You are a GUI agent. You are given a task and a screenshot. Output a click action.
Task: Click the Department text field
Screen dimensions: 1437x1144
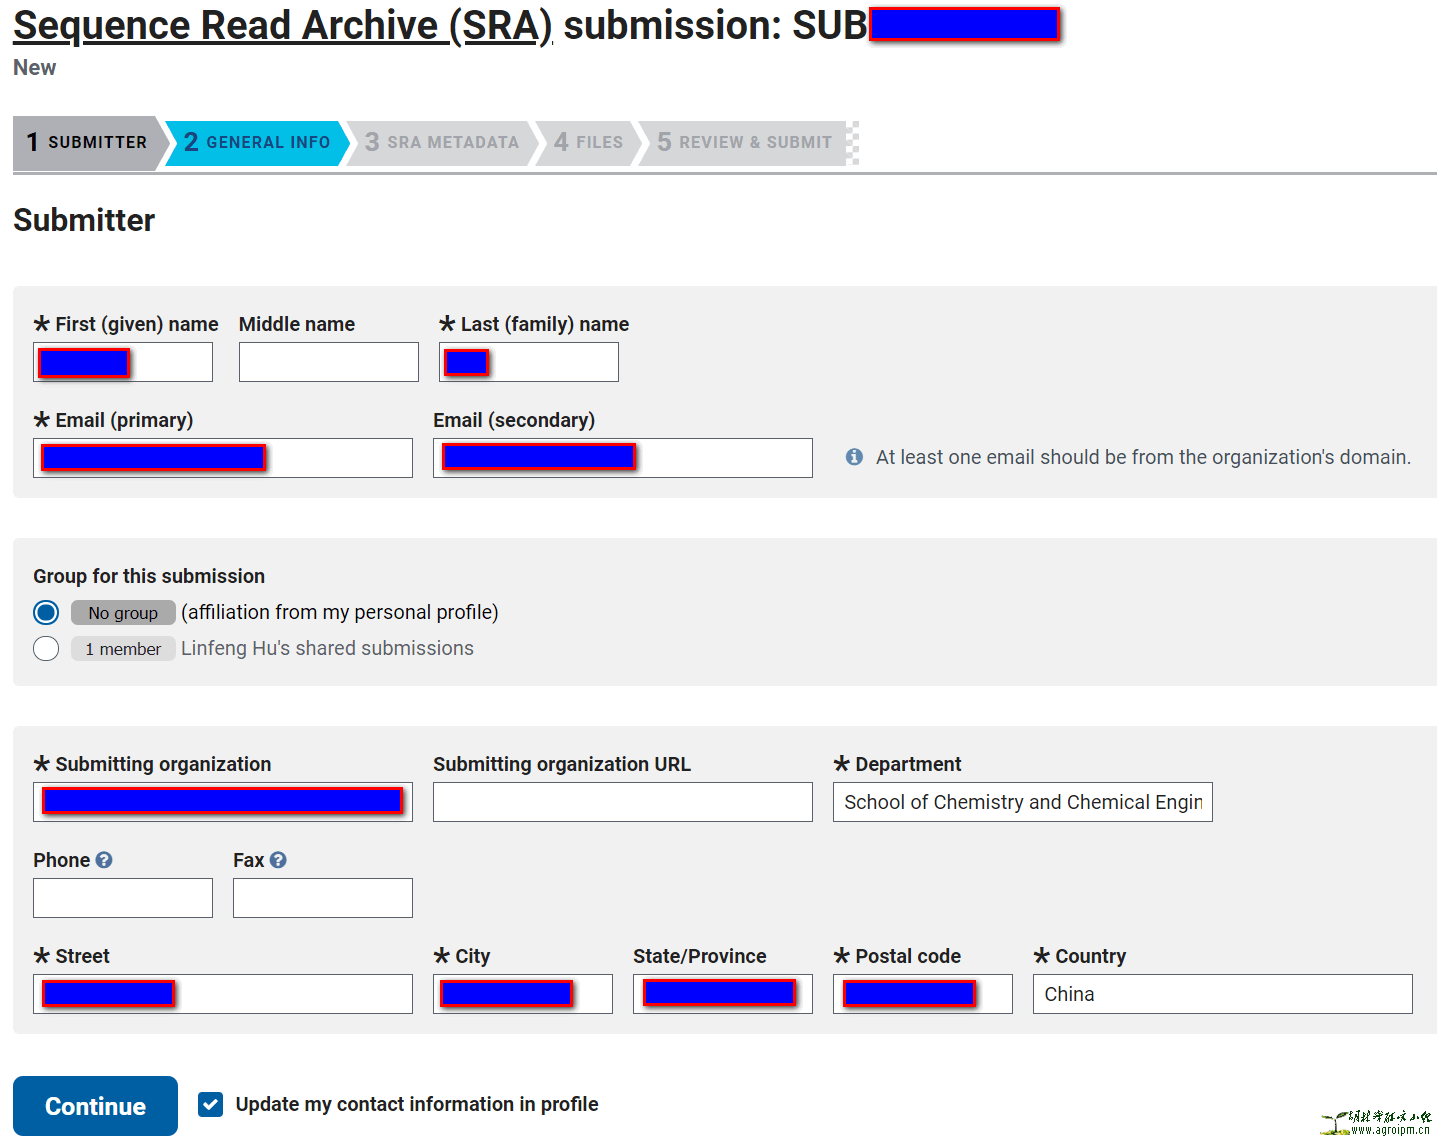pos(1022,802)
